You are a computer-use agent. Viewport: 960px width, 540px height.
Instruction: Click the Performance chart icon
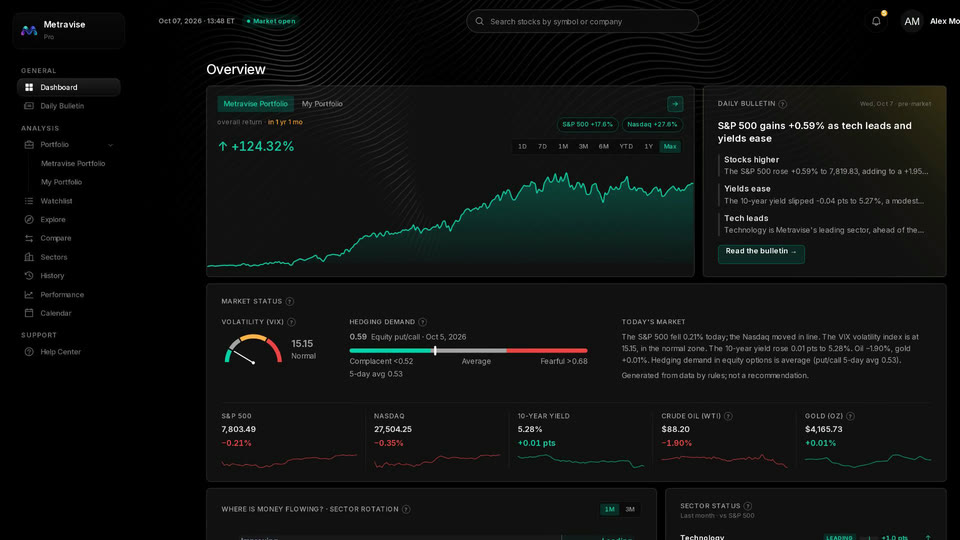click(x=29, y=294)
